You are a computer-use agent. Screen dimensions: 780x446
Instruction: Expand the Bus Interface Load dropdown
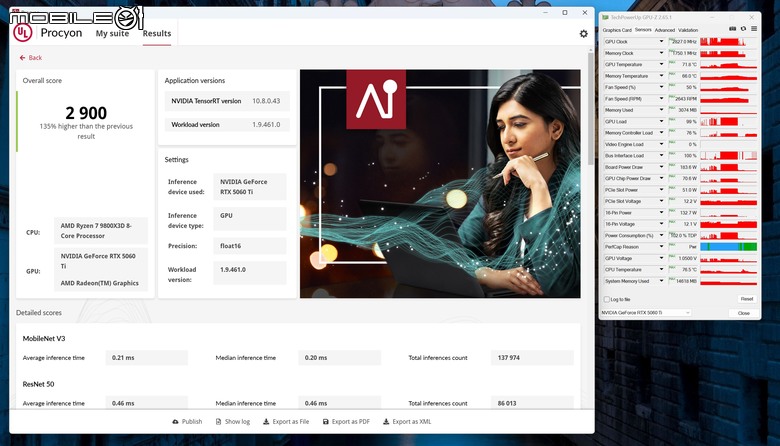tap(661, 156)
